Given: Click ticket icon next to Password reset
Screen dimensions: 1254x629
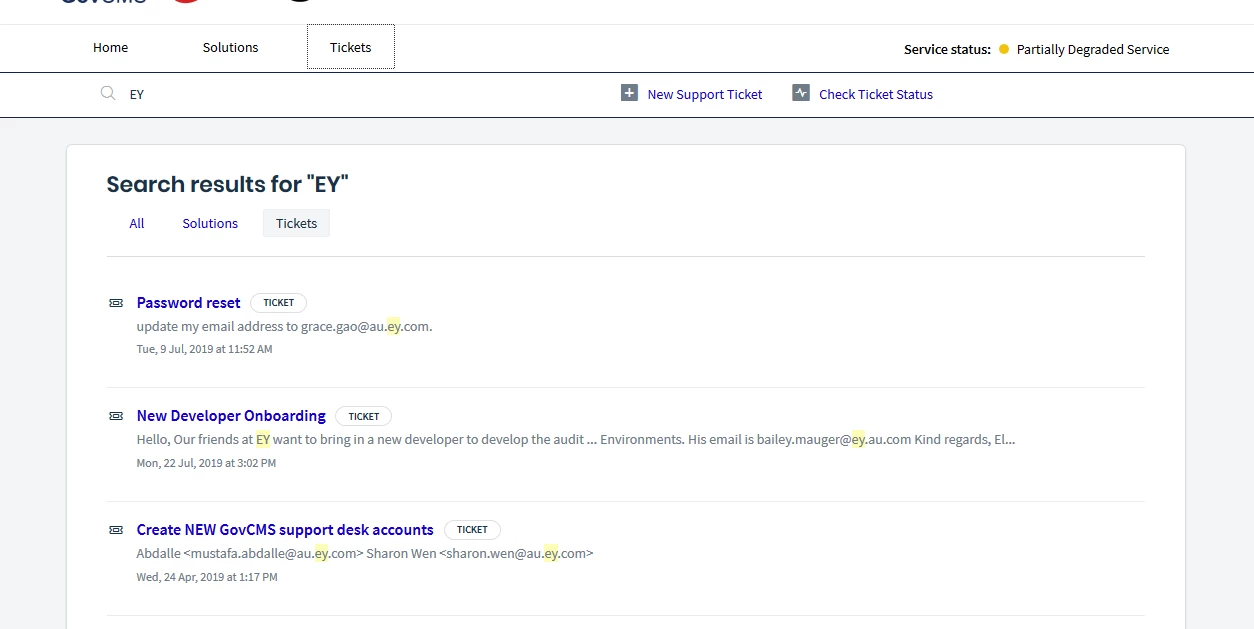Looking at the screenshot, I should coord(116,302).
